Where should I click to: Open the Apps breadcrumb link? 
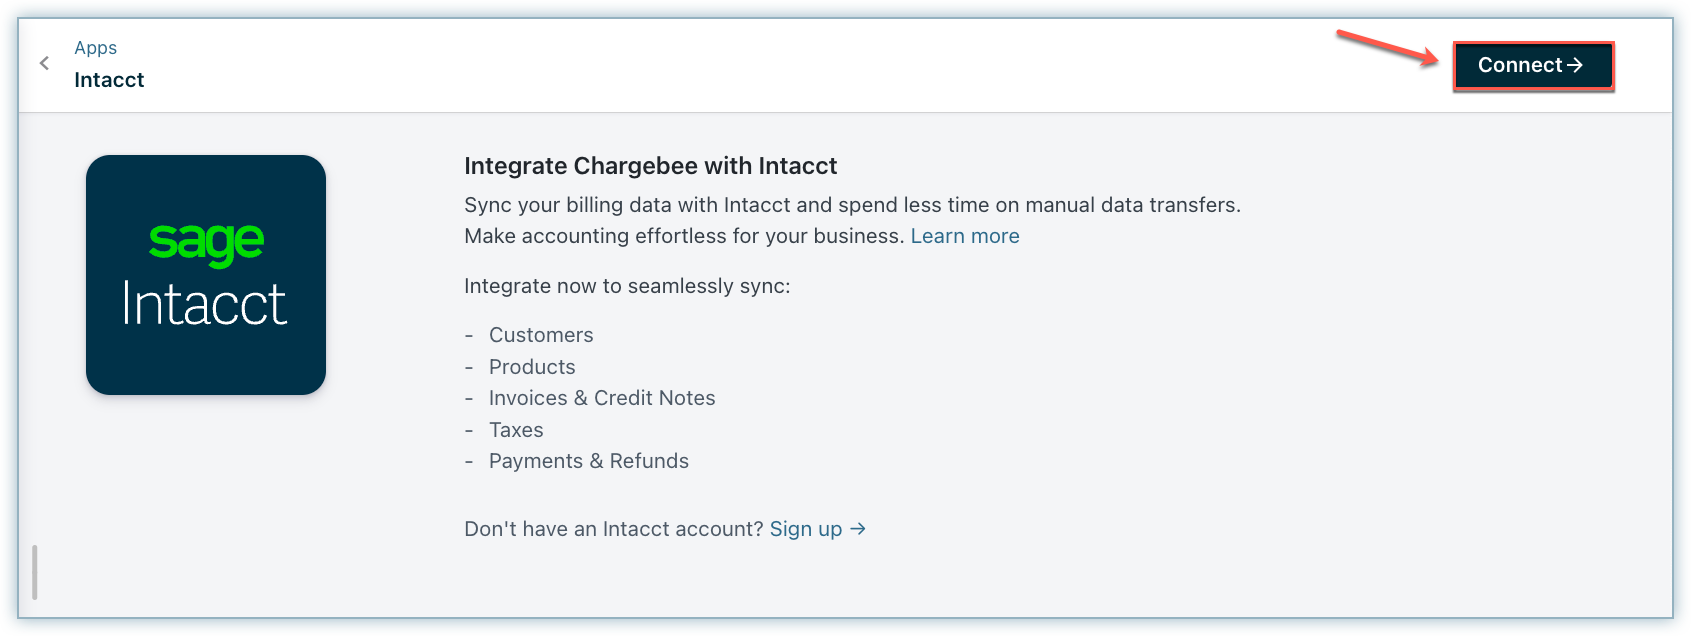click(95, 48)
